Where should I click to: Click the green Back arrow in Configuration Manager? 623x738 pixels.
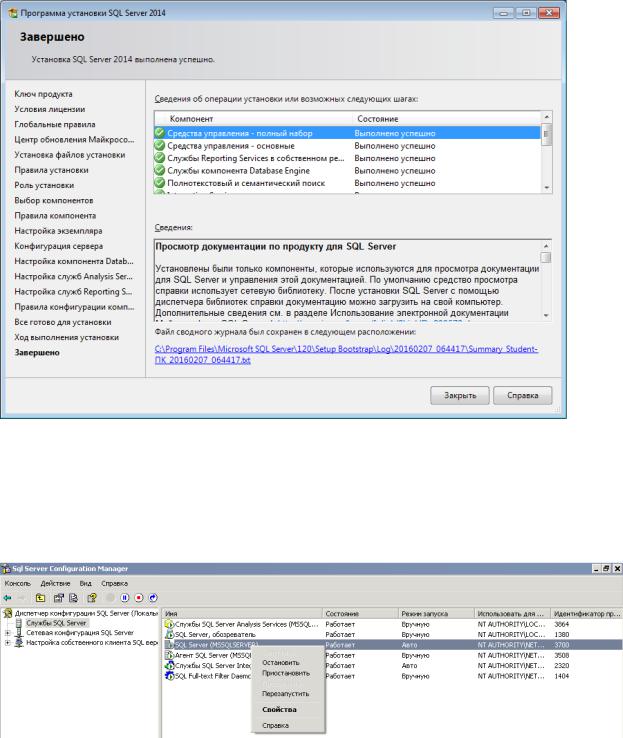[8, 598]
